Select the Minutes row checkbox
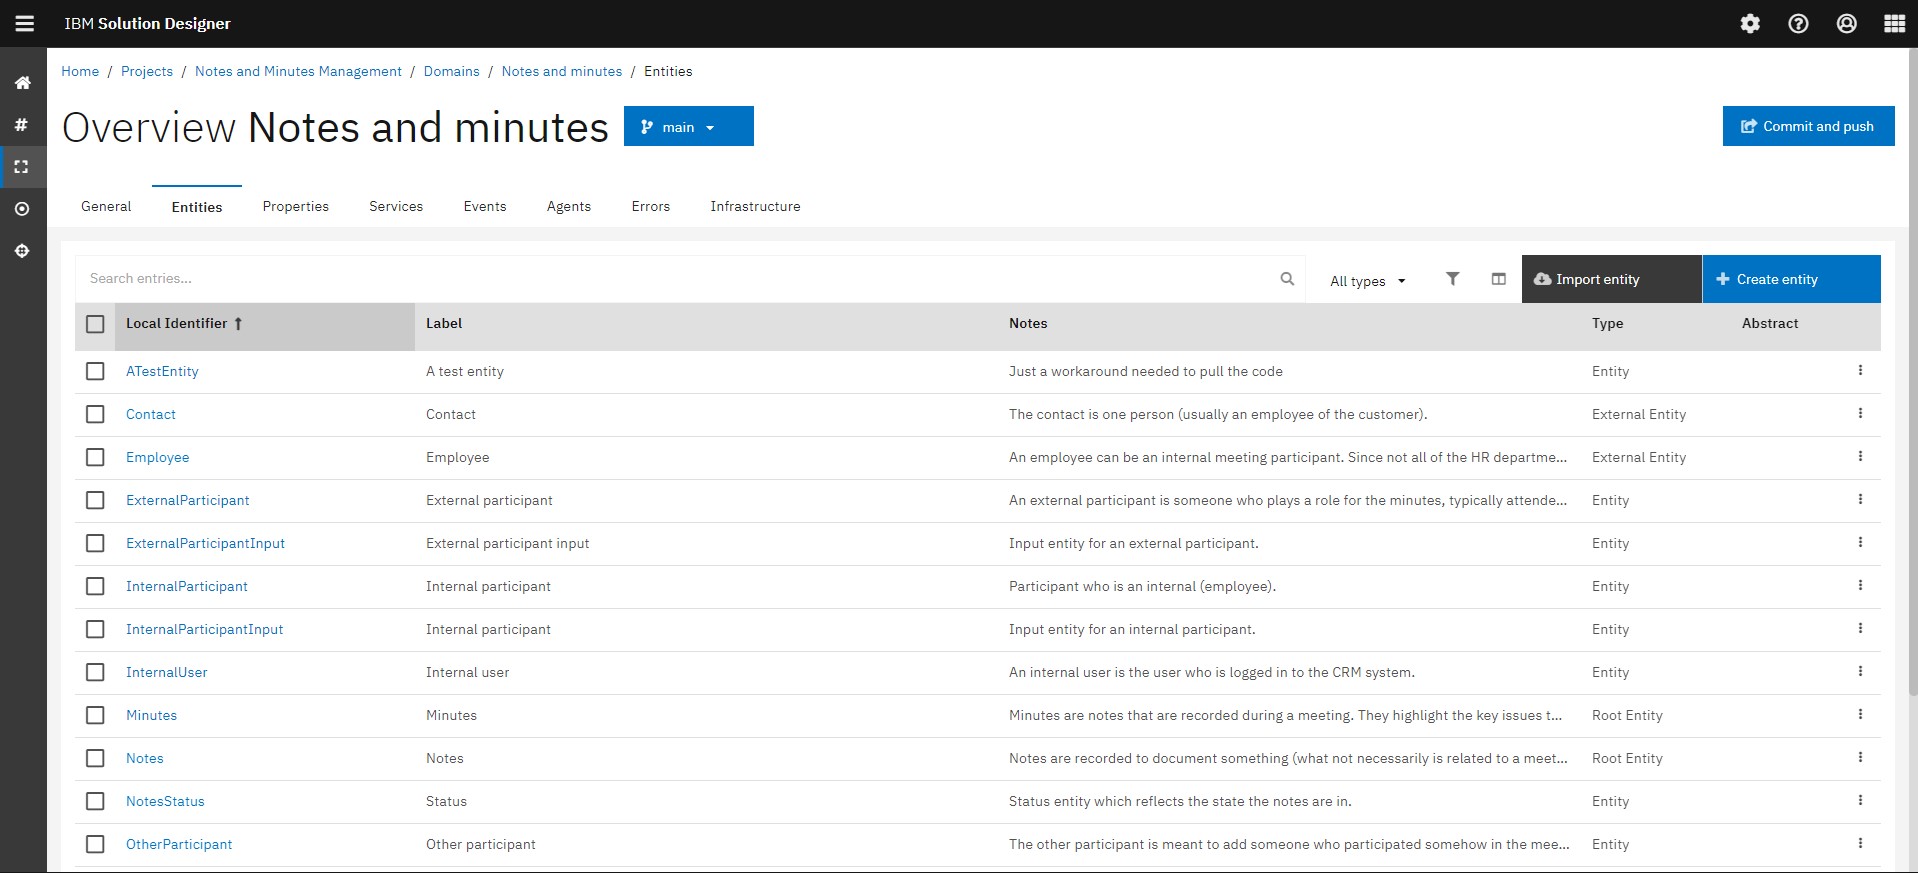1918x873 pixels. (x=95, y=715)
